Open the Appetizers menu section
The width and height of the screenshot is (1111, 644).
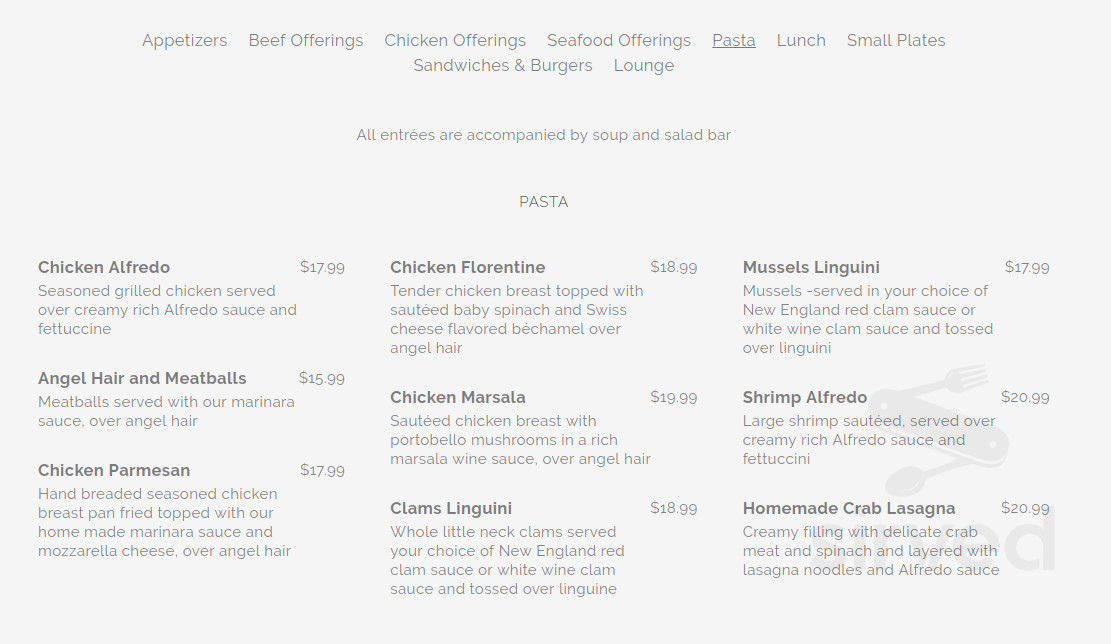(184, 40)
